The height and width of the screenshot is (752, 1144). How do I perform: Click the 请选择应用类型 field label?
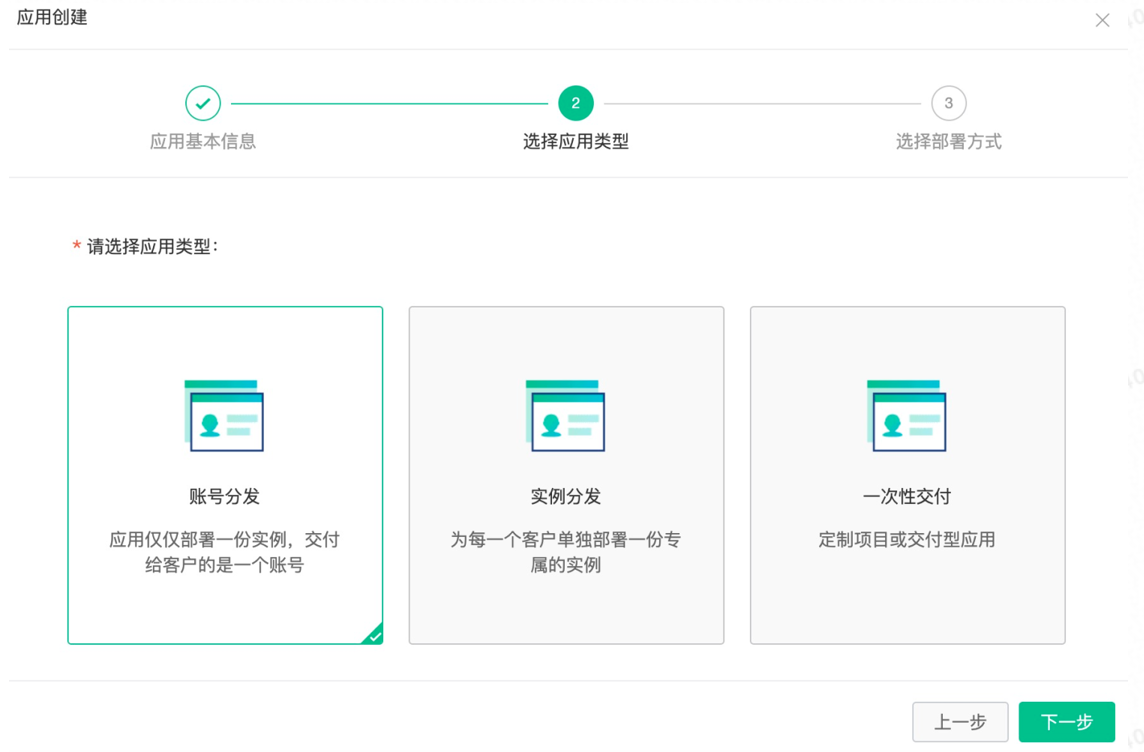pos(152,247)
